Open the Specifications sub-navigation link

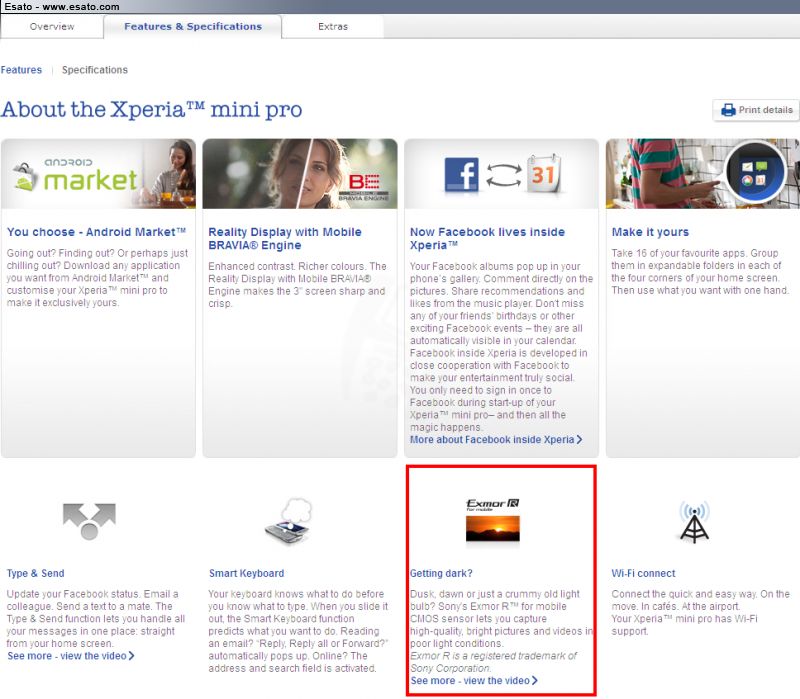point(95,70)
